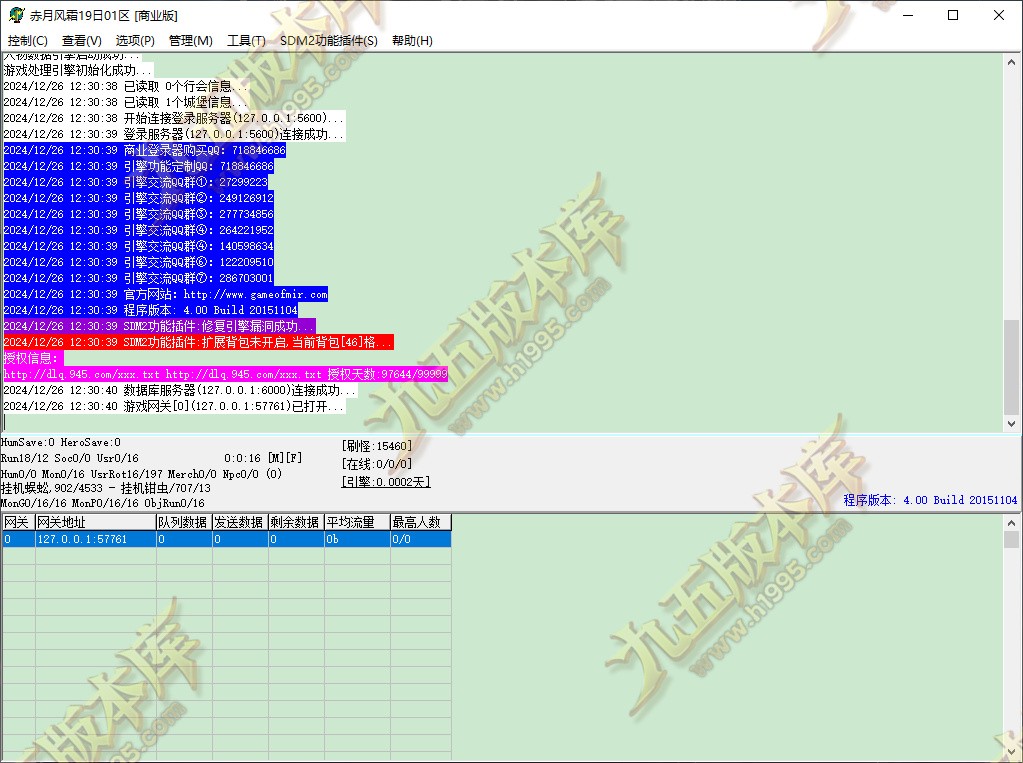This screenshot has height=763, width=1023.
Task: Open the 控制(C) menu
Action: (x=27, y=40)
